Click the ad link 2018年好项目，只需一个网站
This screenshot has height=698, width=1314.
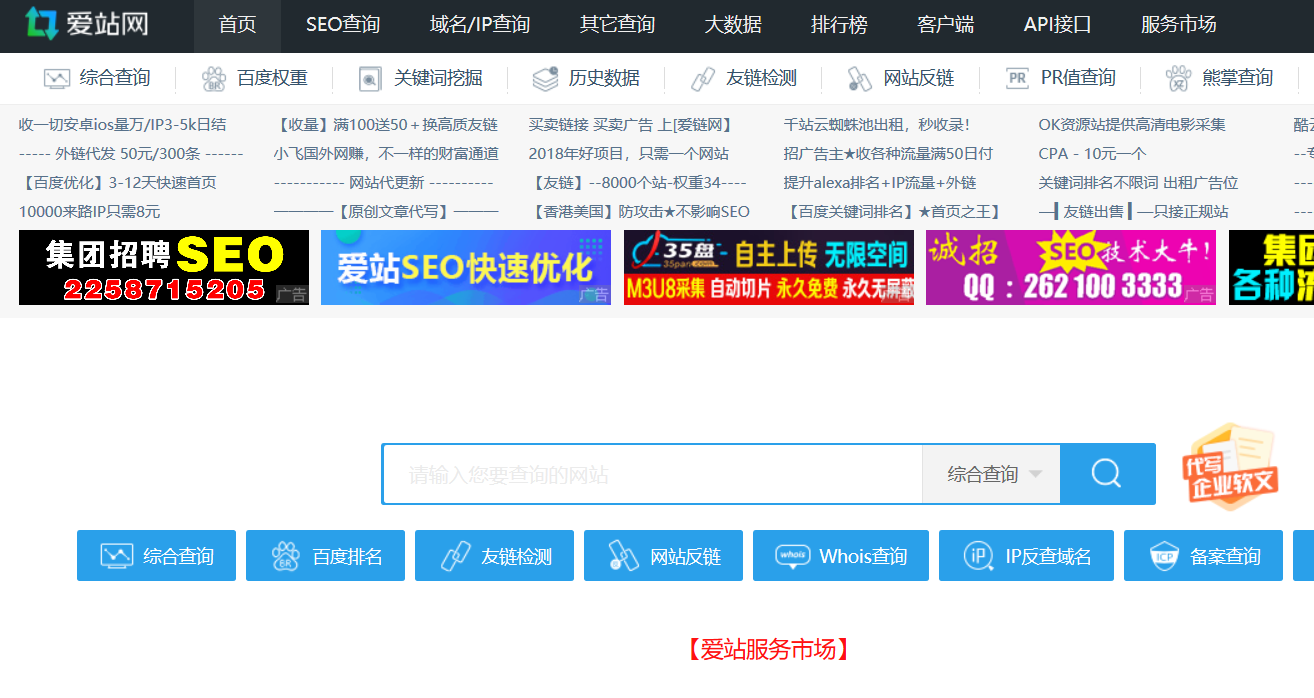629,154
